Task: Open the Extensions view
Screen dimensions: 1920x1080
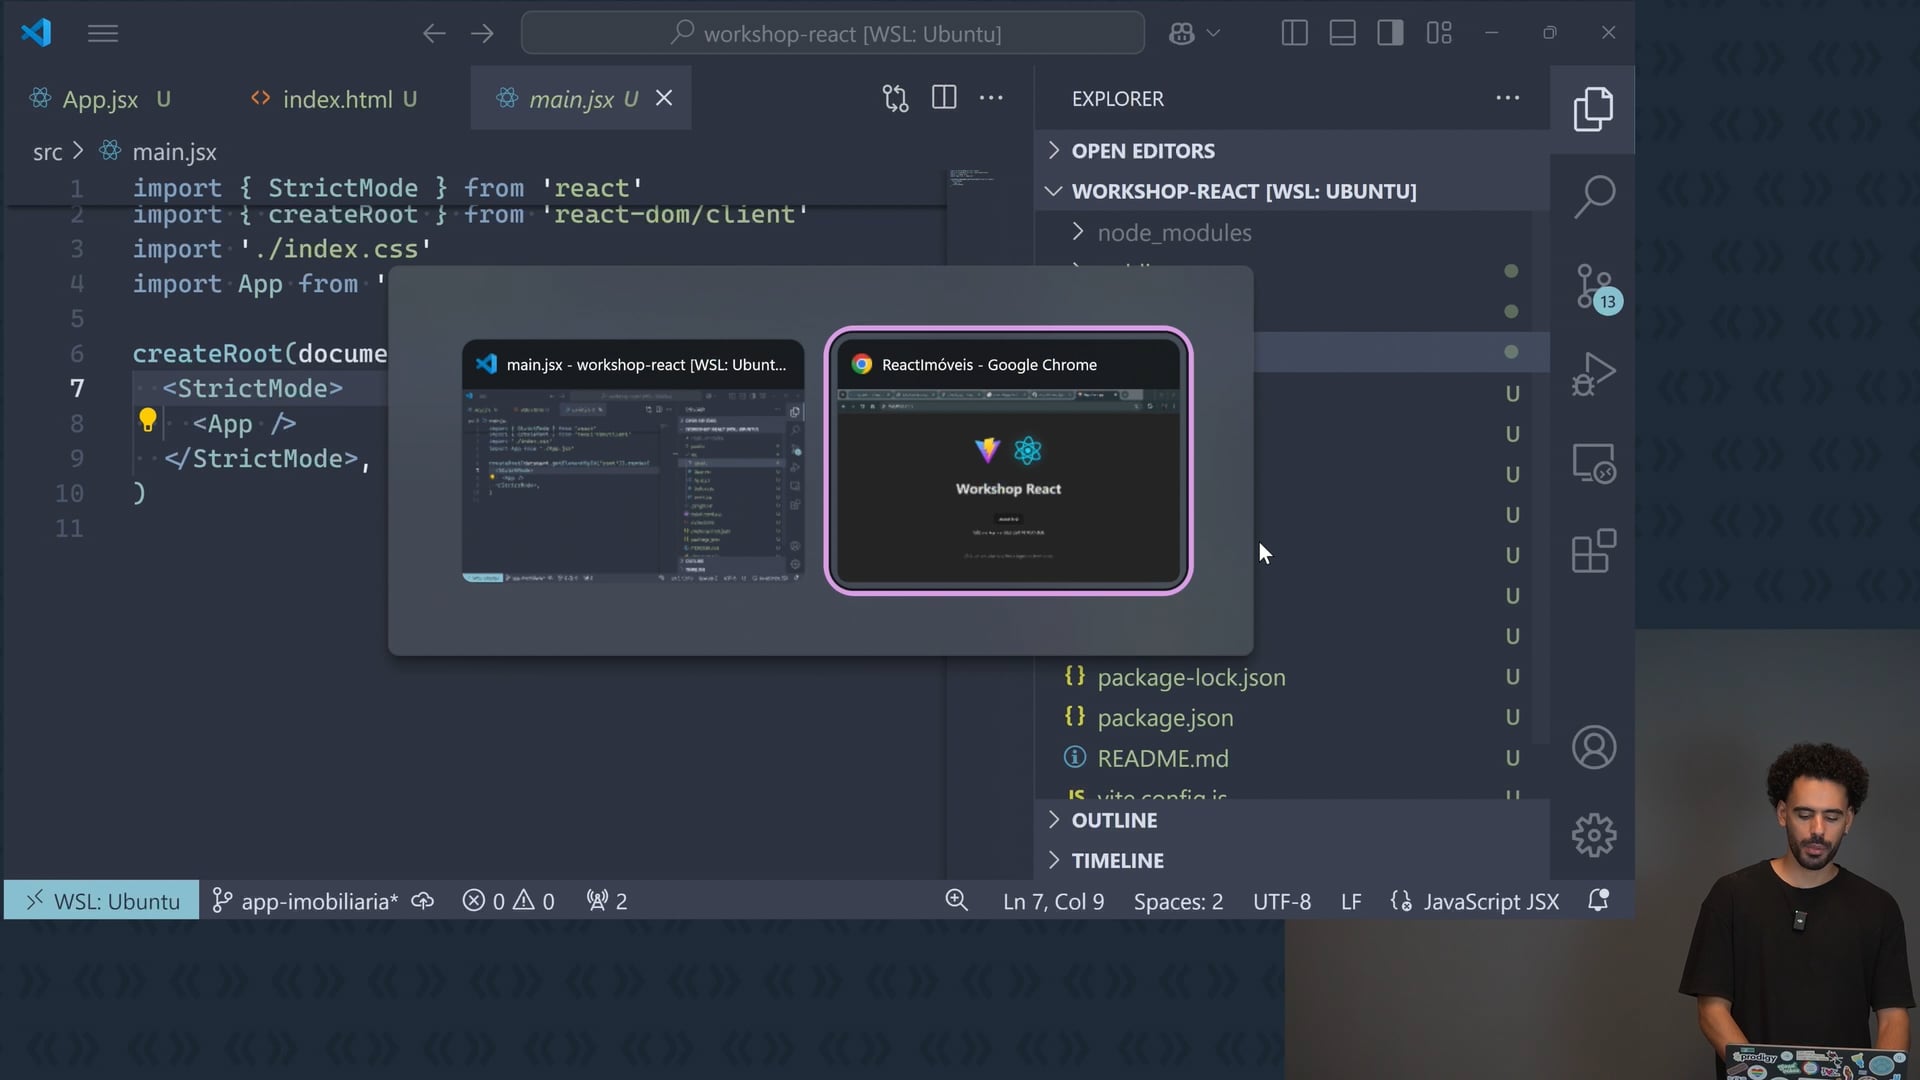Action: point(1593,551)
